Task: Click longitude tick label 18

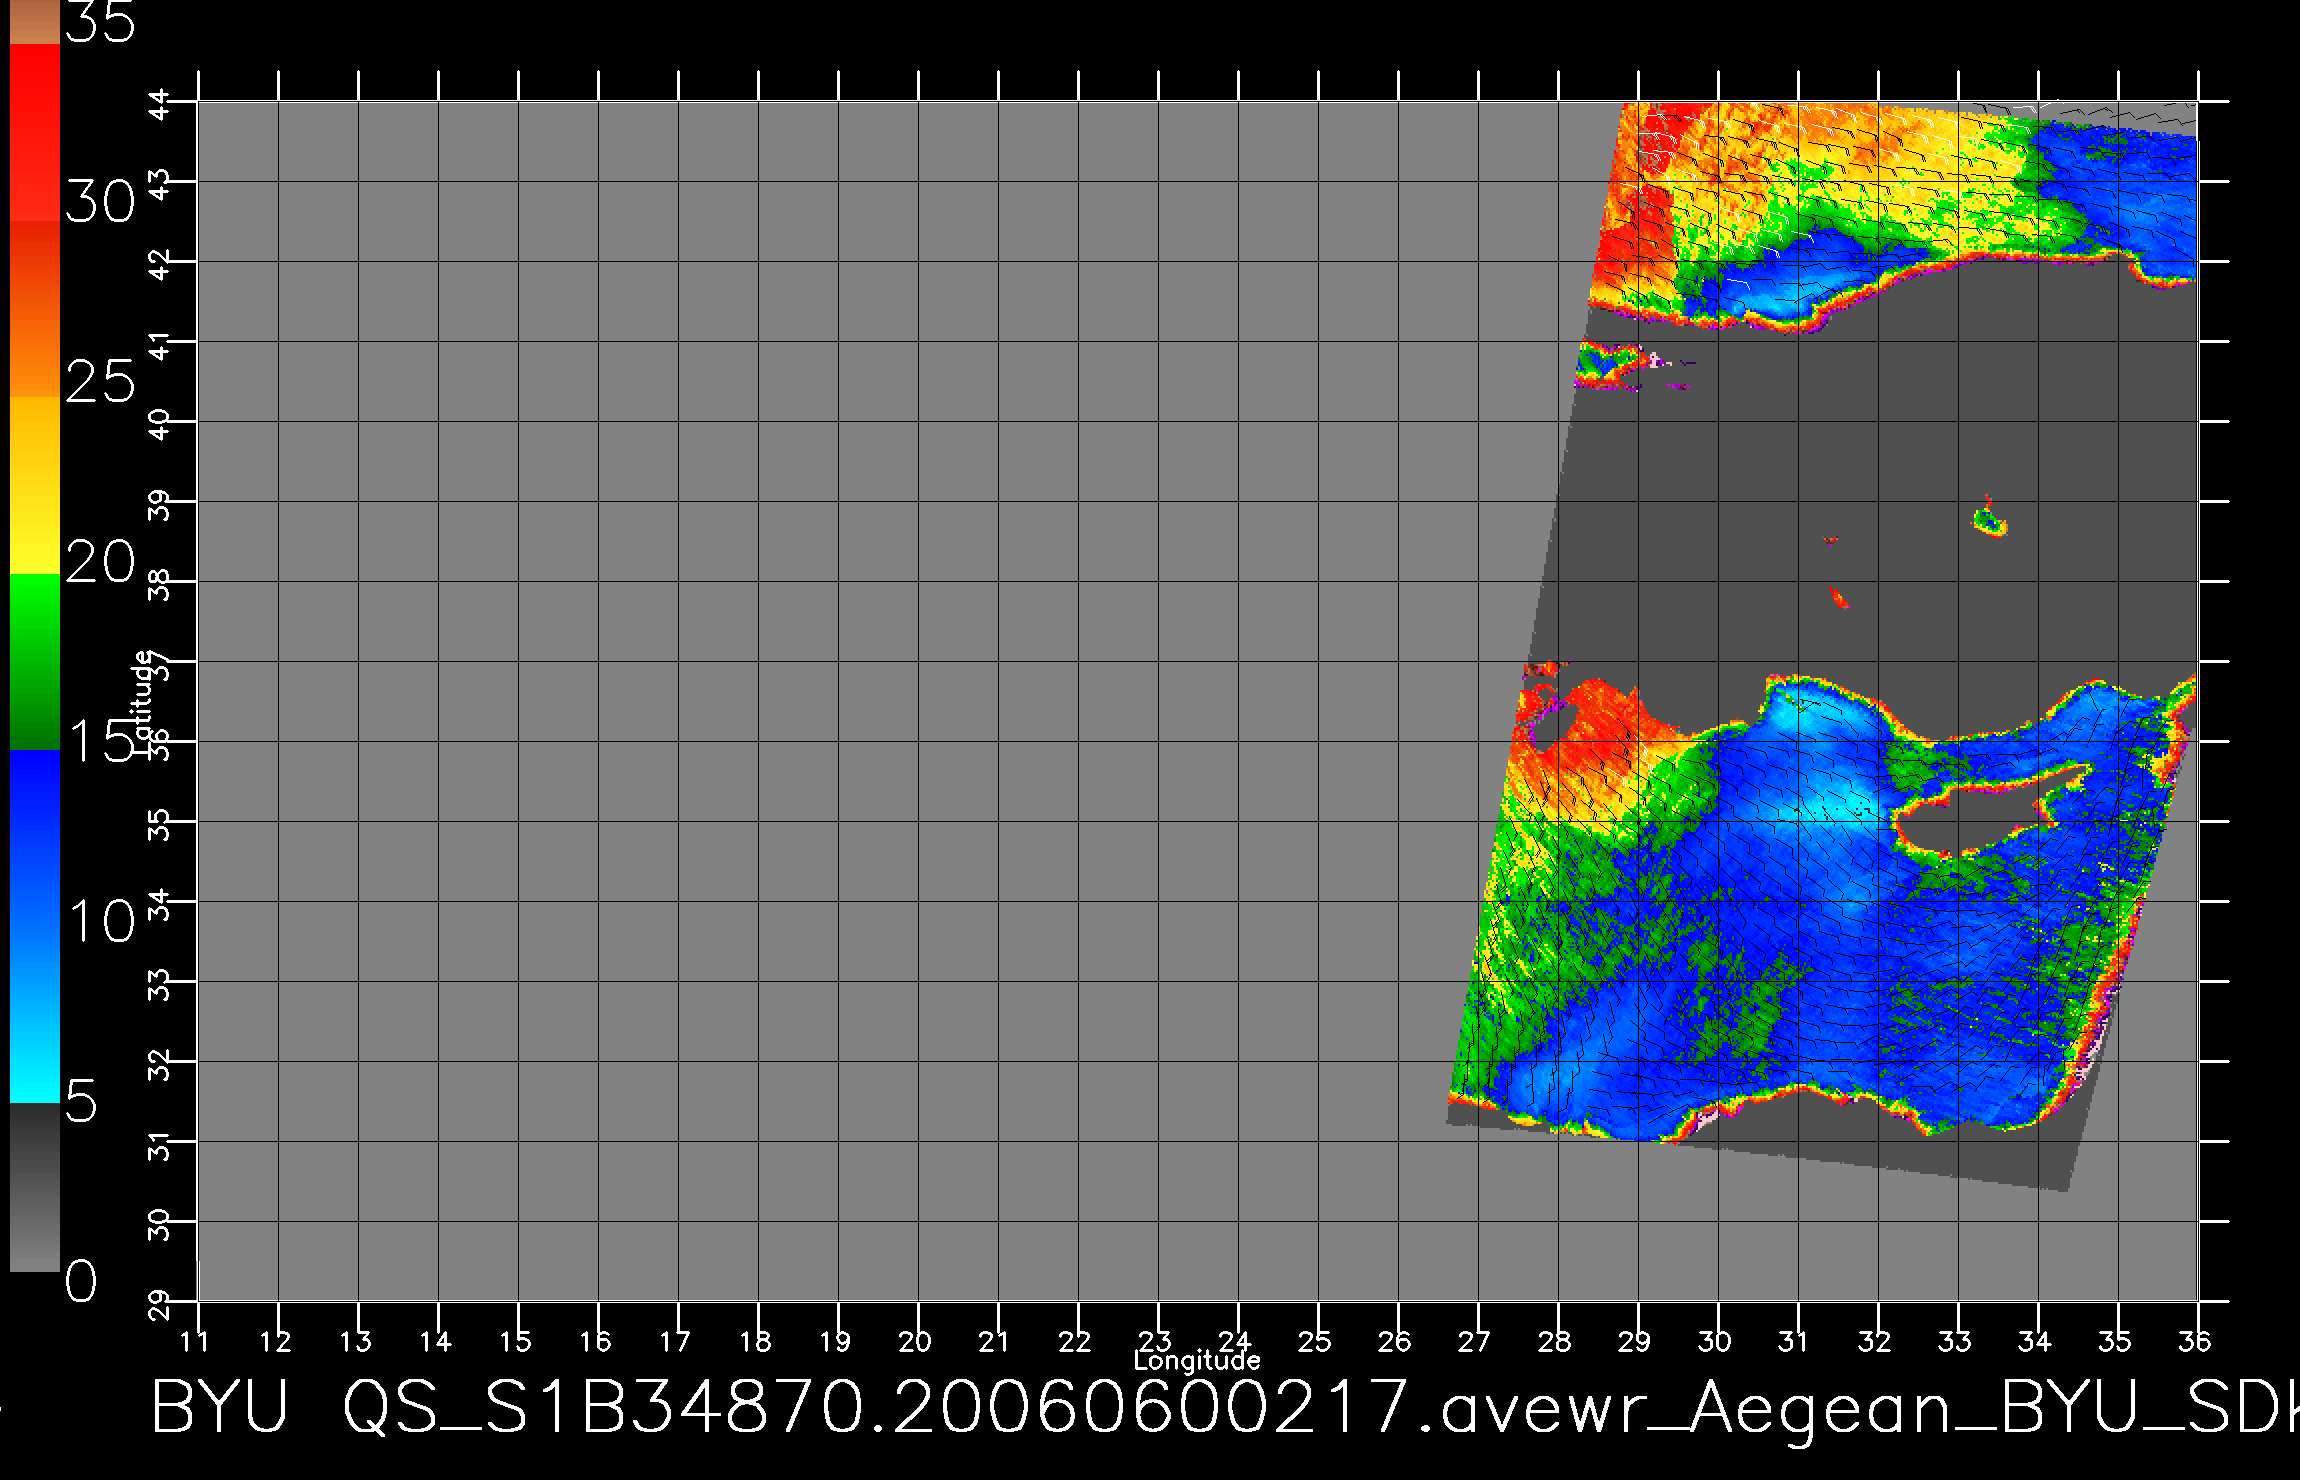Action: 755,1340
